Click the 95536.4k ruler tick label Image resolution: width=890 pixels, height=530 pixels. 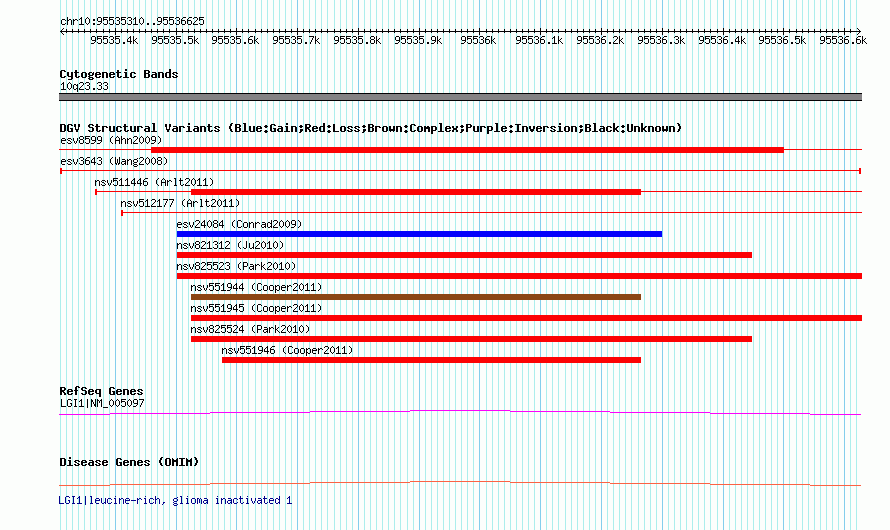pos(722,40)
